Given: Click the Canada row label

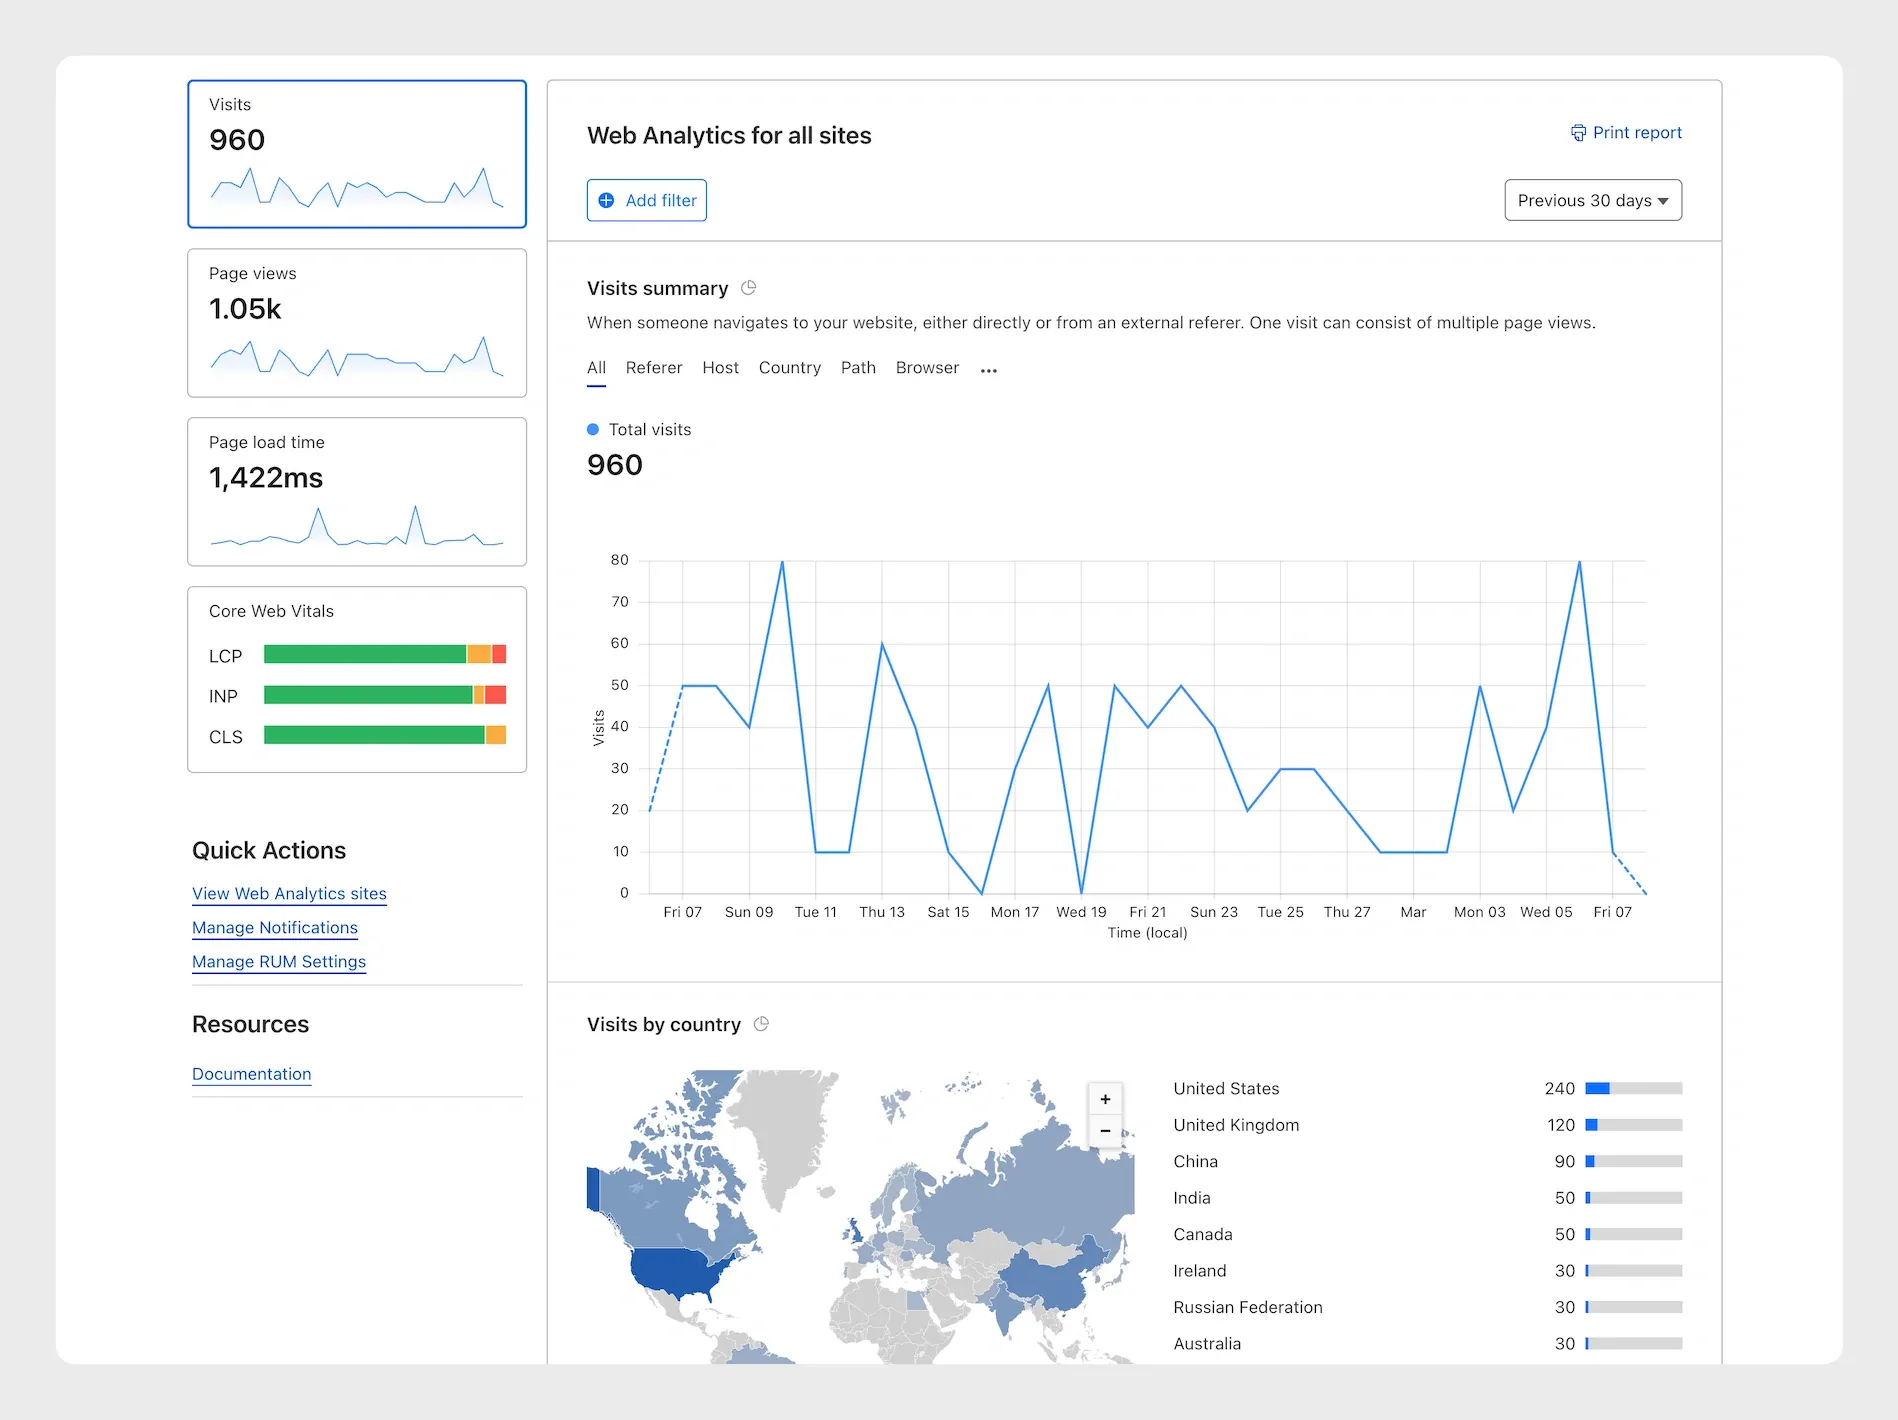Looking at the screenshot, I should click(x=1203, y=1234).
